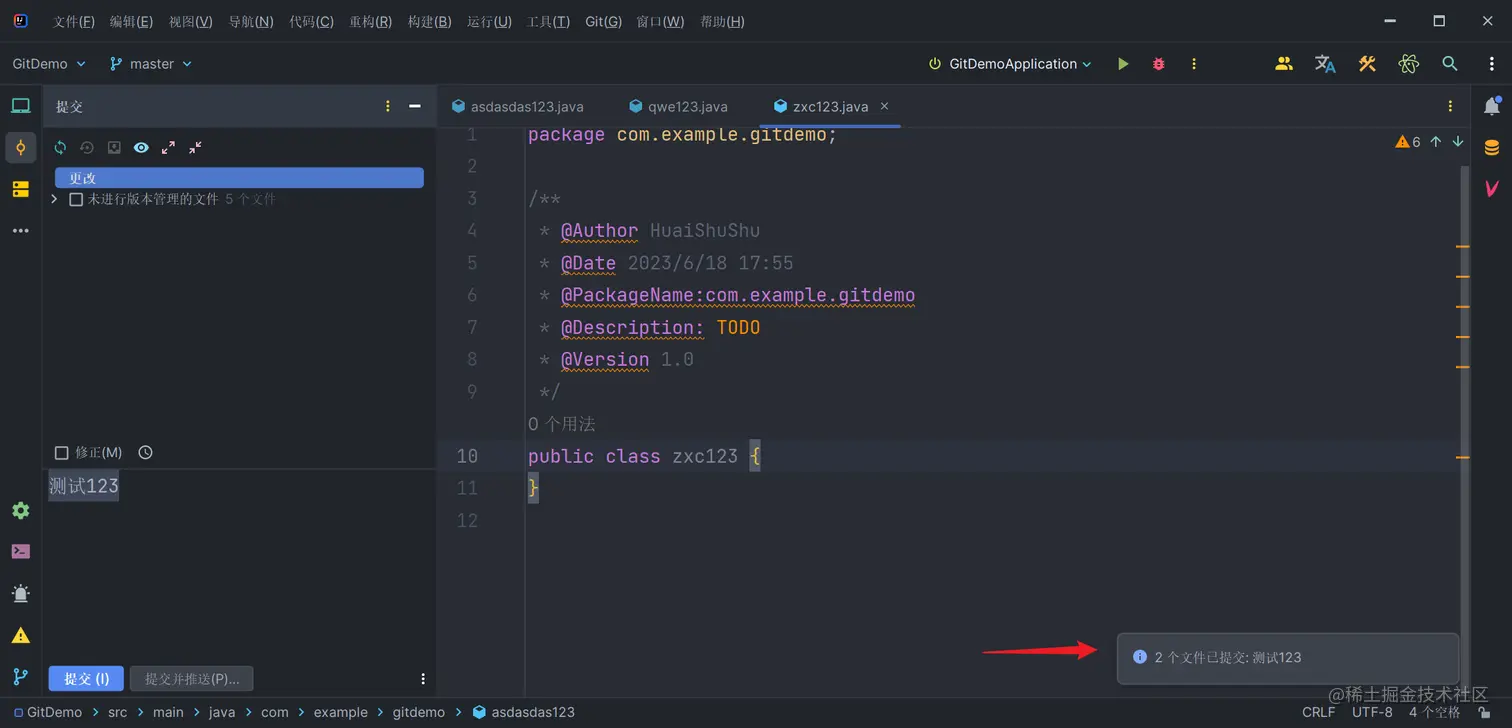This screenshot has height=728, width=1512.
Task: Expand the unversioned files node
Action: pyautogui.click(x=54, y=199)
